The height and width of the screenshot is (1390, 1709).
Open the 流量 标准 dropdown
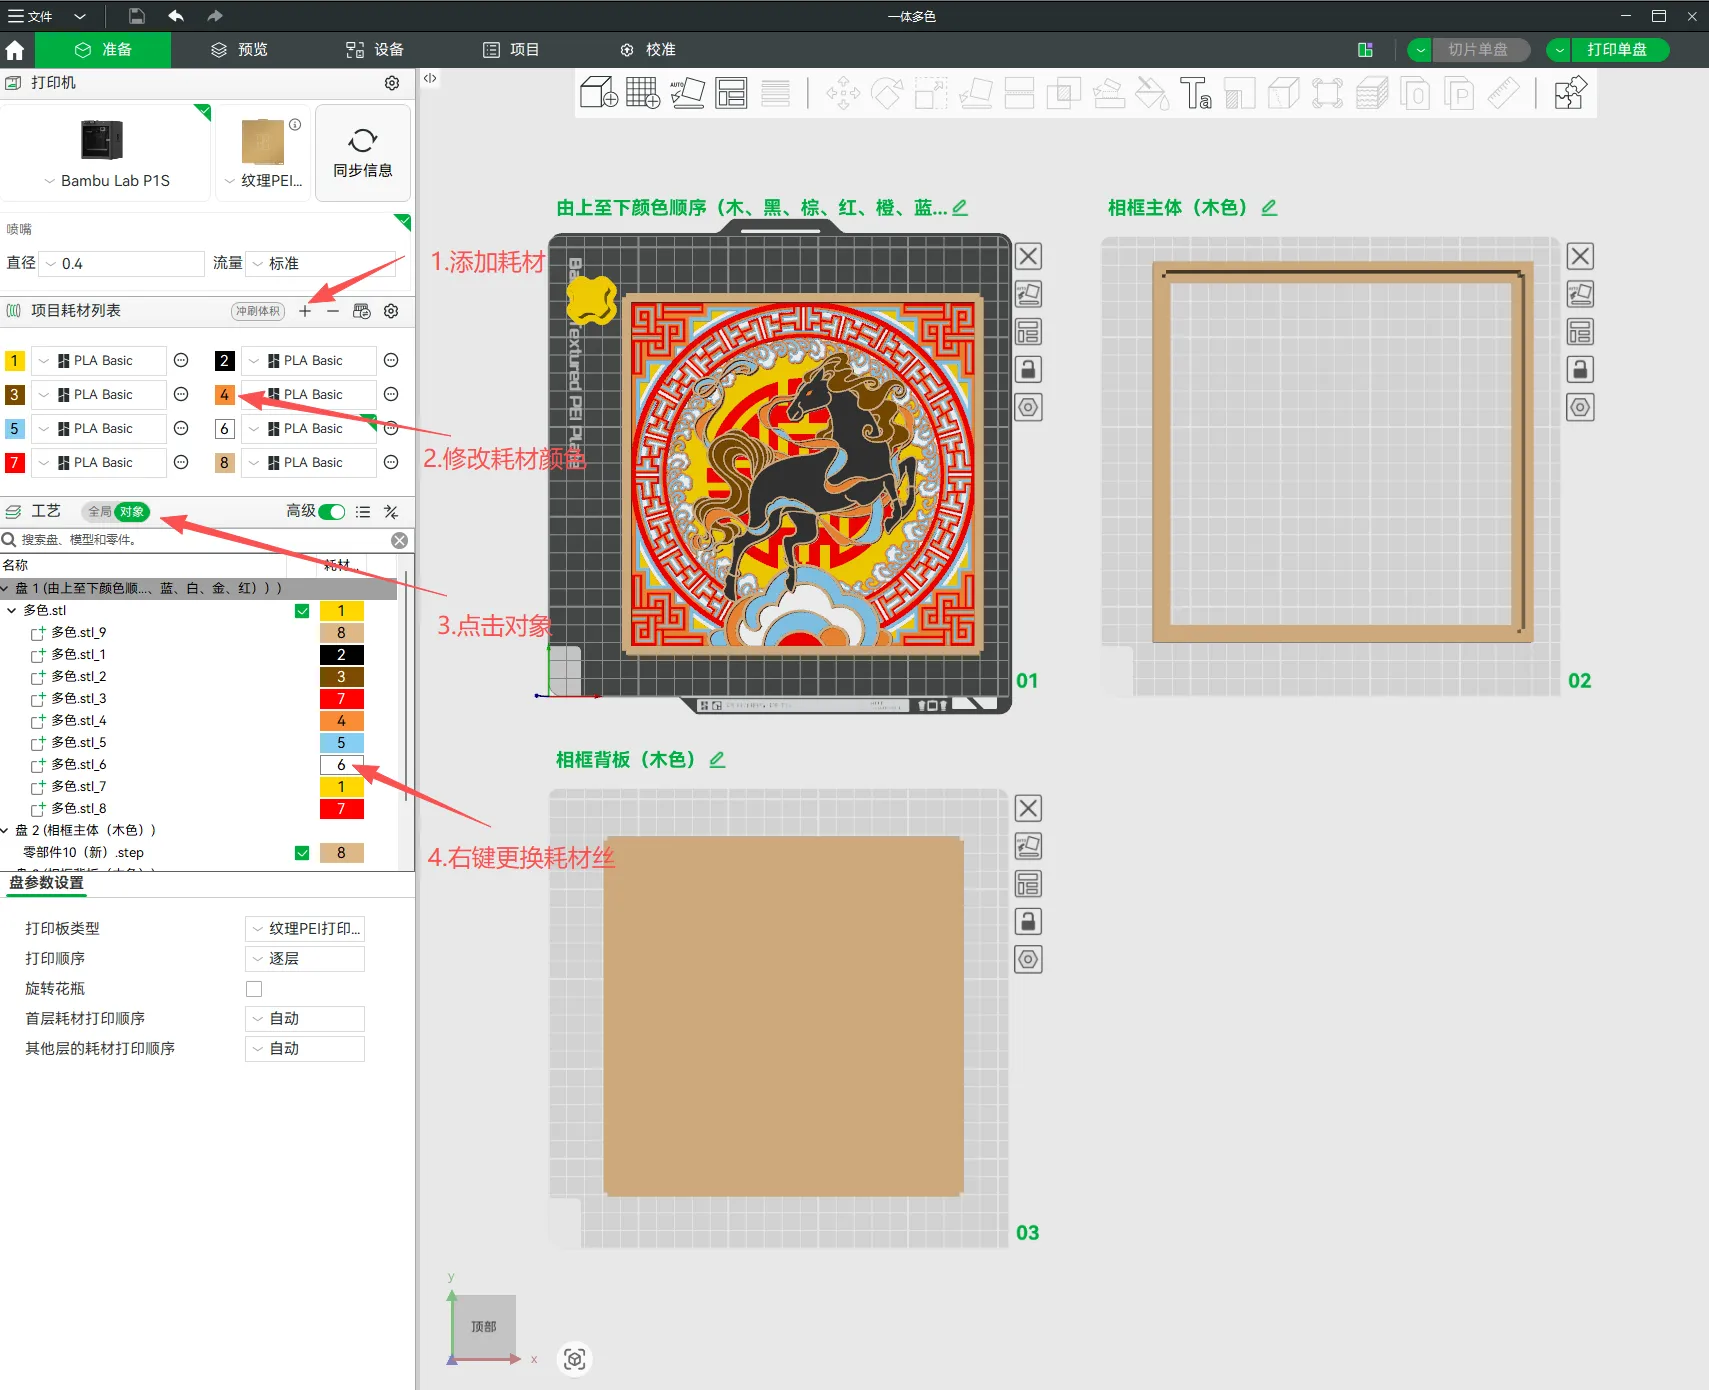pos(322,264)
